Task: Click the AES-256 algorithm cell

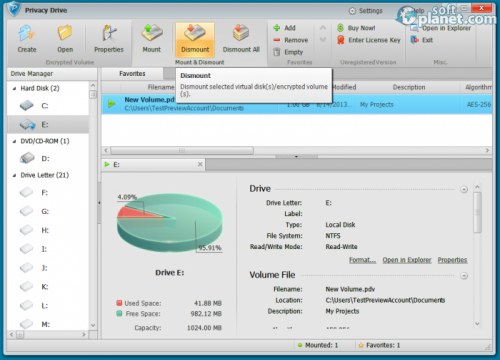Action: click(x=479, y=105)
